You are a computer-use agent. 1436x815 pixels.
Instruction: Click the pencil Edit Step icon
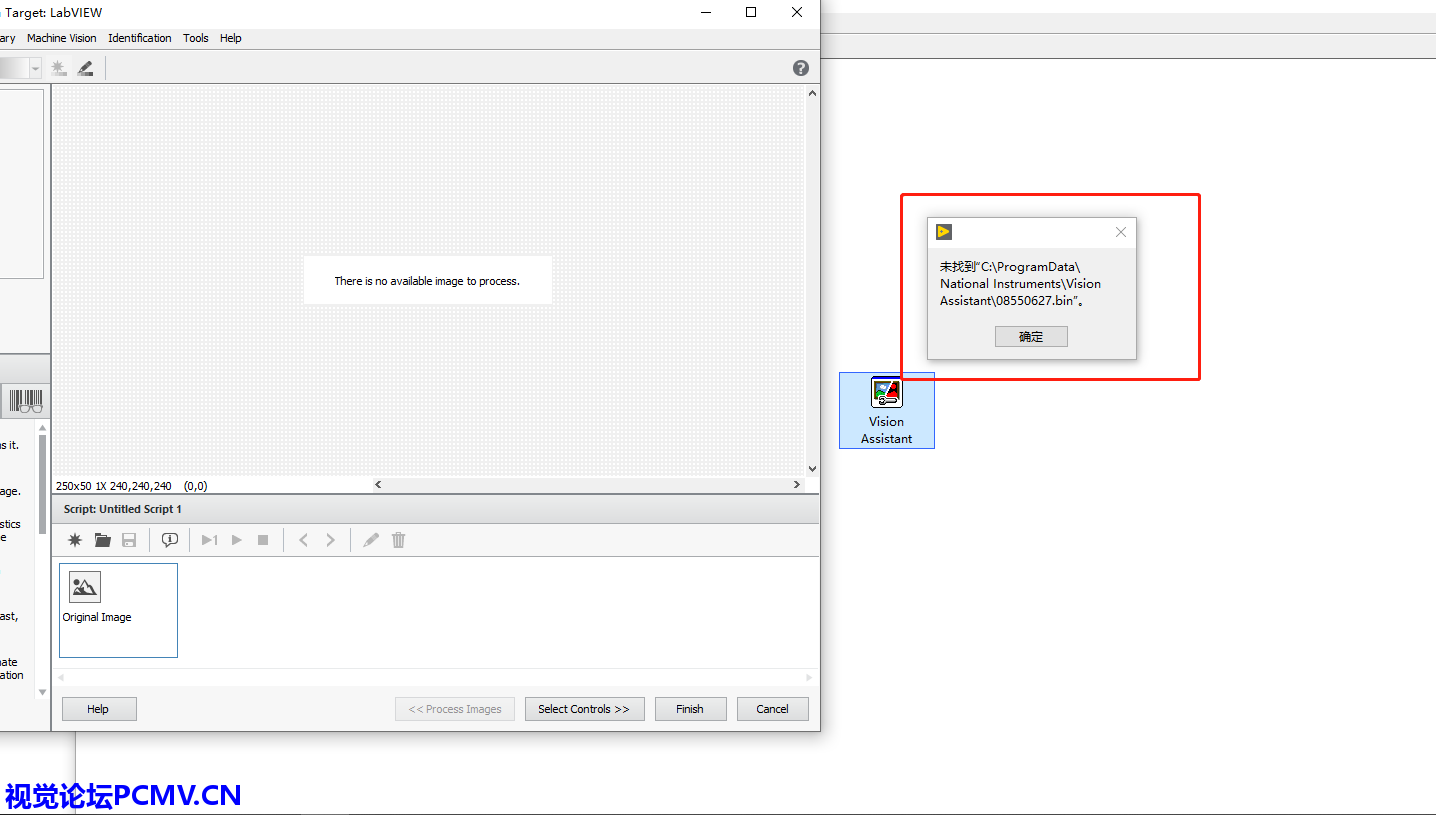[371, 540]
